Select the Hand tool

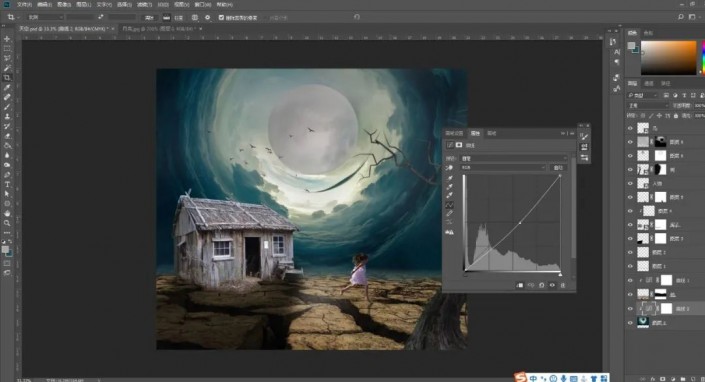click(x=7, y=213)
